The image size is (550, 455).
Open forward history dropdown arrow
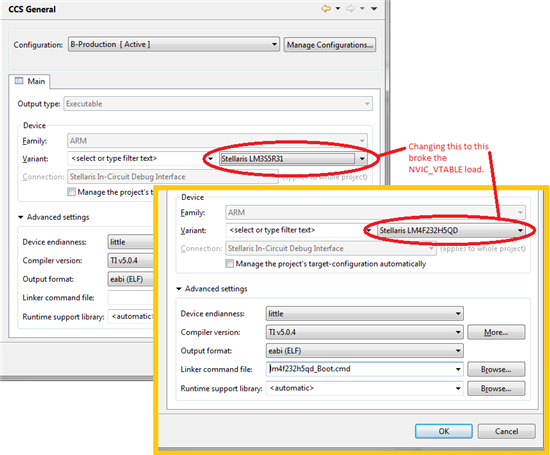[x=362, y=8]
